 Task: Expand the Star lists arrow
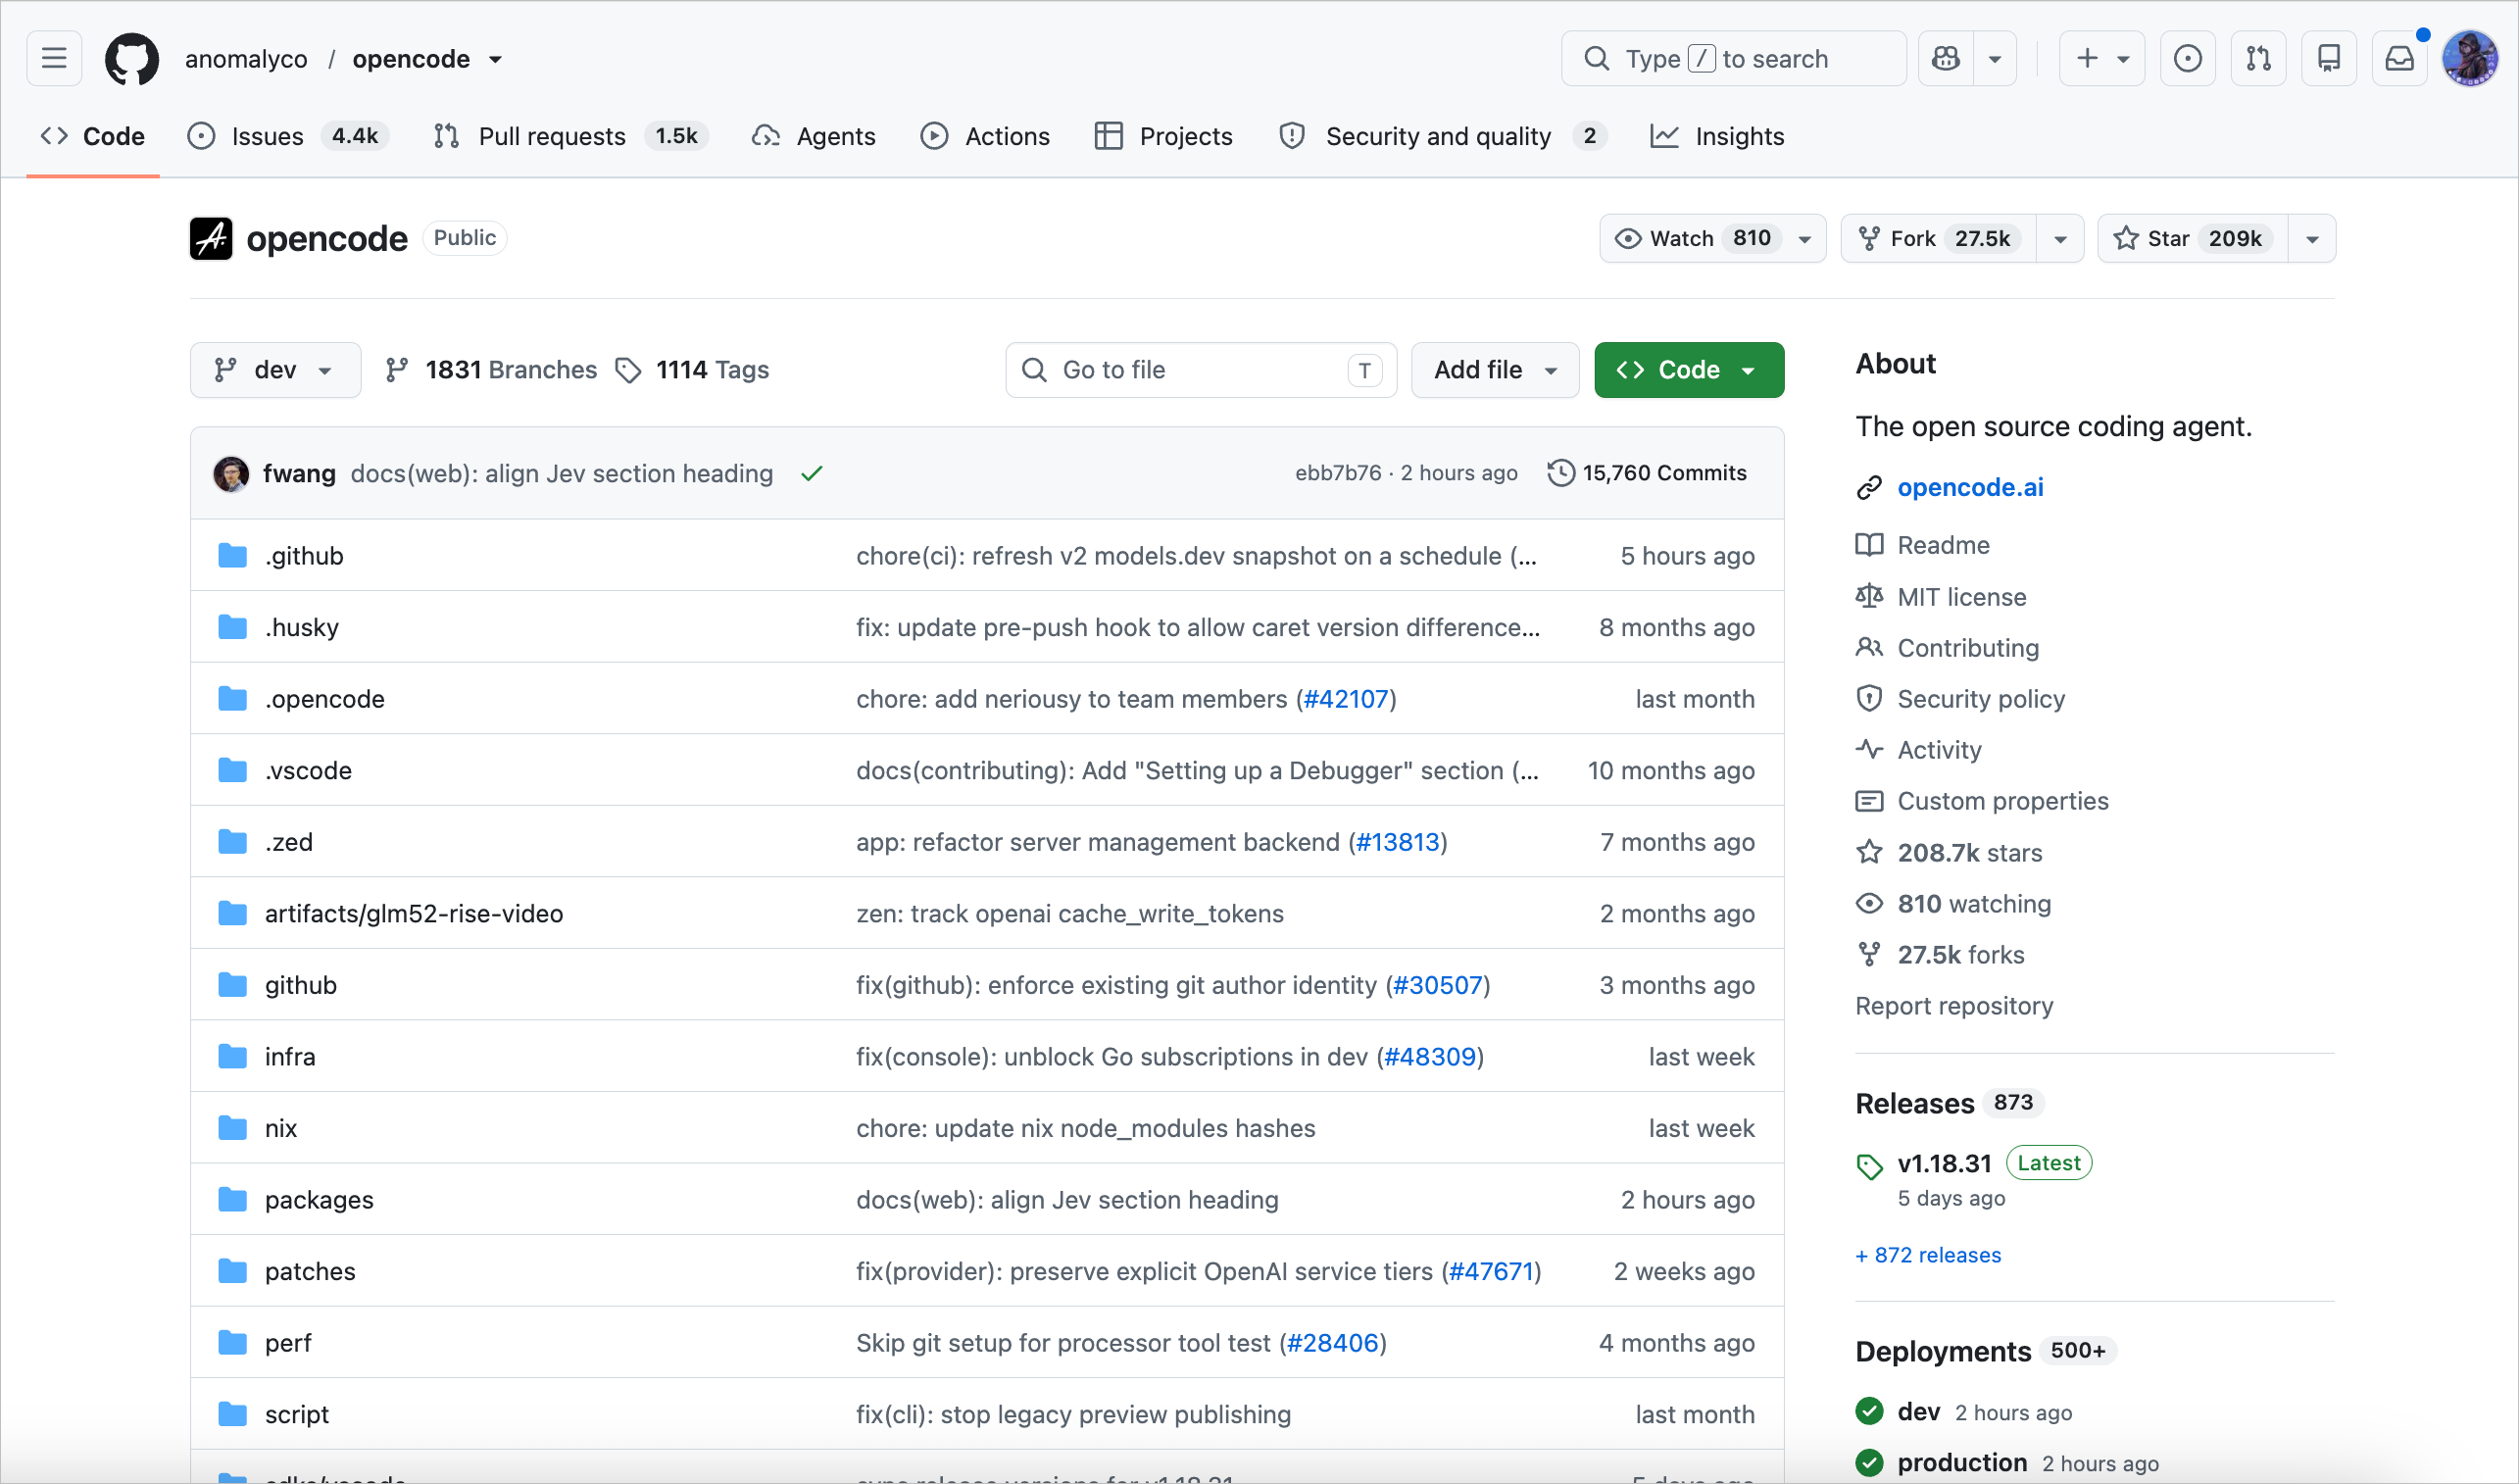pos(2311,238)
